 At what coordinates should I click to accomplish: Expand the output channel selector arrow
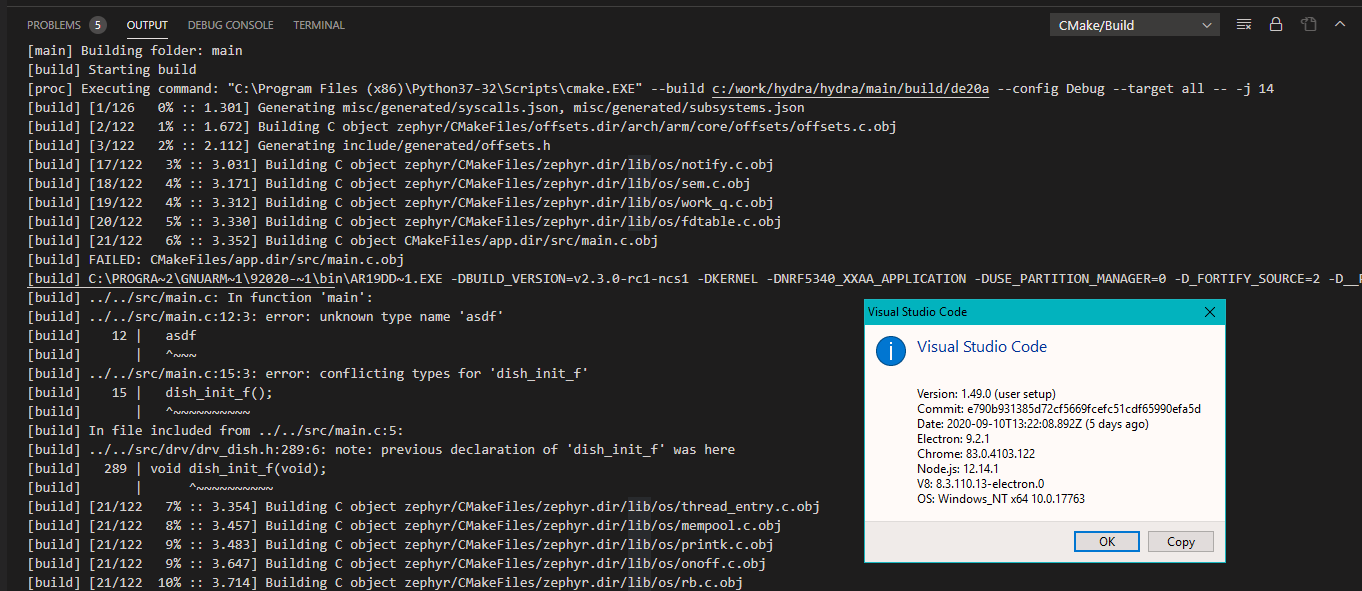[x=1207, y=24]
